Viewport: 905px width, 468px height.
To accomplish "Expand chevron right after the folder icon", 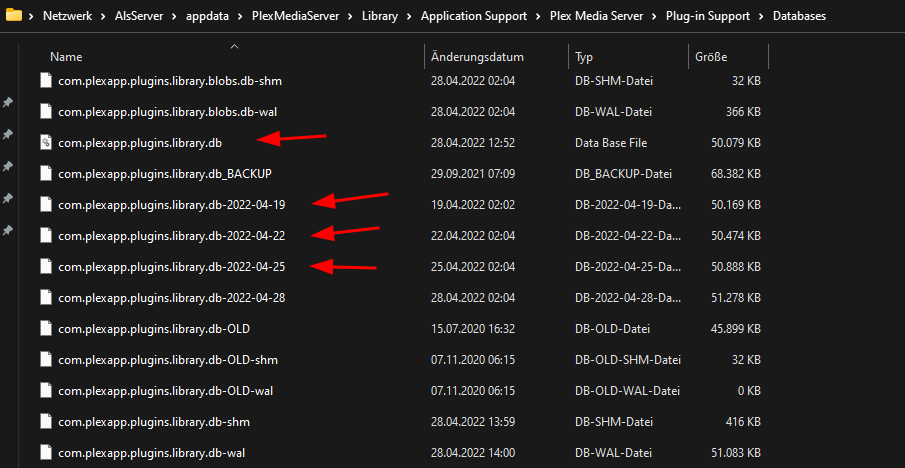I will click(32, 16).
